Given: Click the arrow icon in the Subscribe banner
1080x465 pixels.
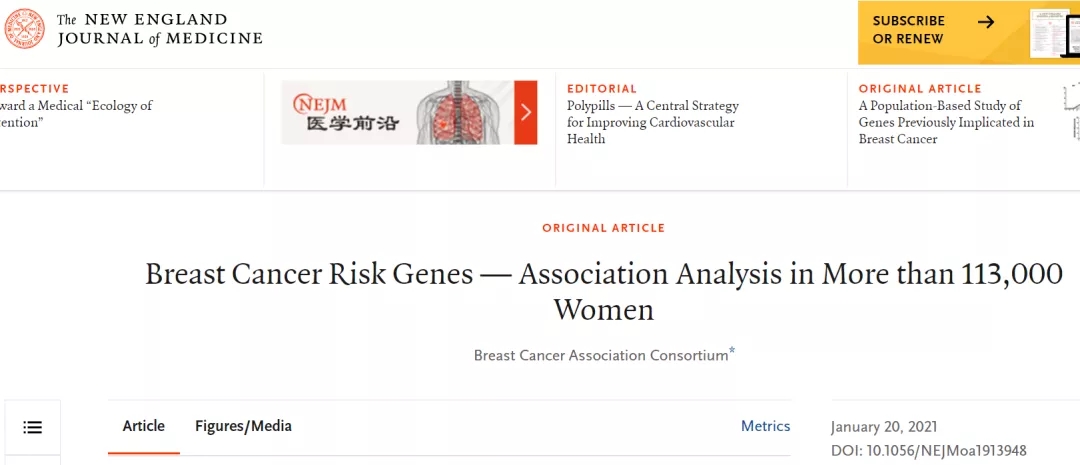Looking at the screenshot, I should tap(986, 22).
